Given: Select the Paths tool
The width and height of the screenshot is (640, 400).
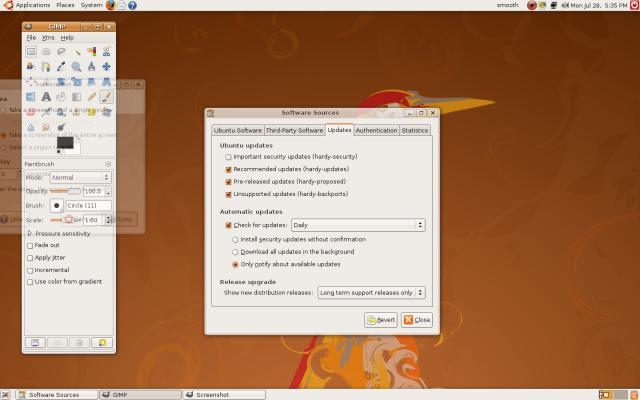Looking at the screenshot, I should pyautogui.click(x=46, y=67).
